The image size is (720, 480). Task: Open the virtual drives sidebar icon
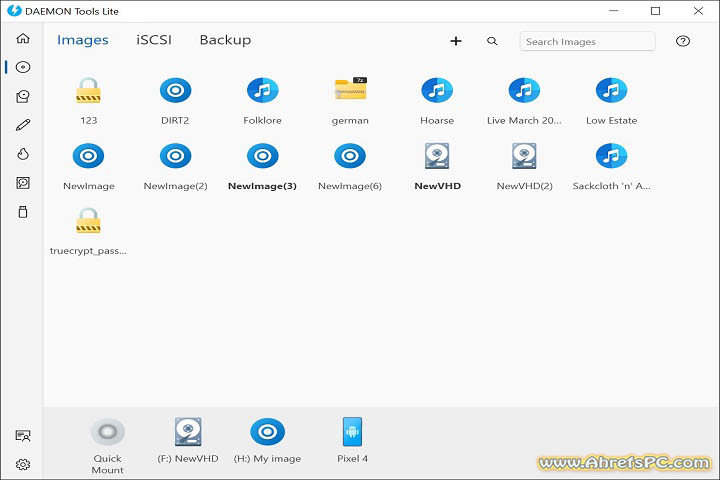tap(23, 96)
